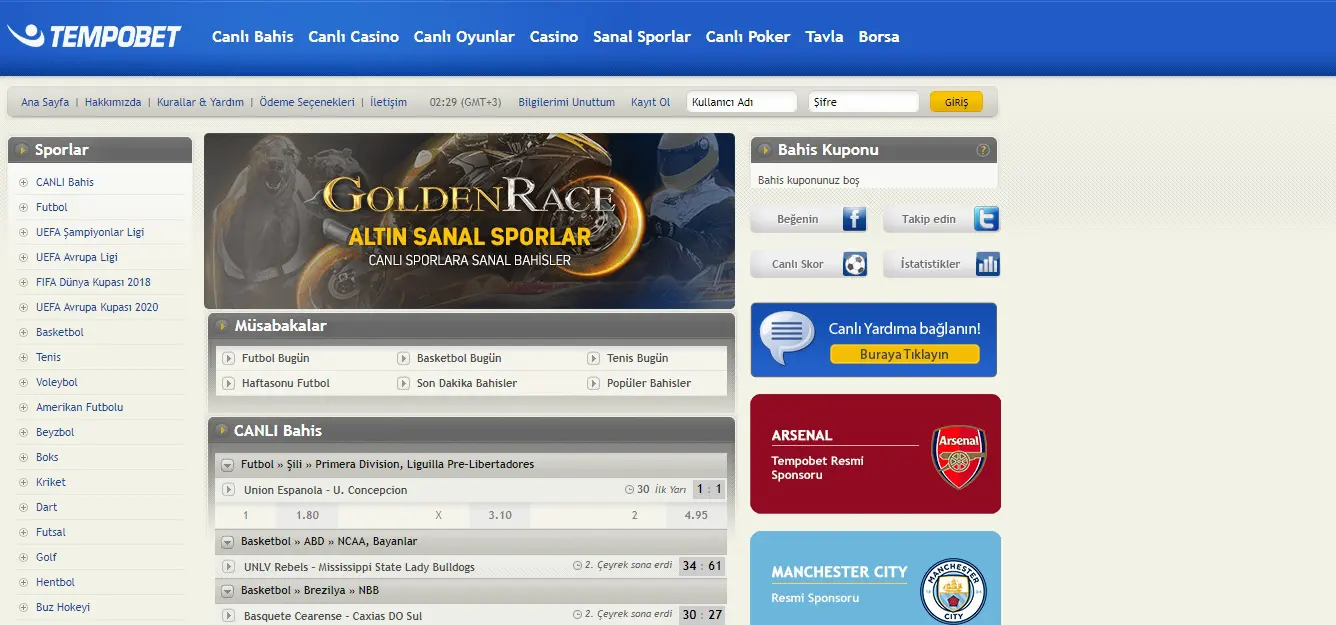Click the round arrow icon in the Sporlar header
The height and width of the screenshot is (625, 1336).
tap(22, 150)
